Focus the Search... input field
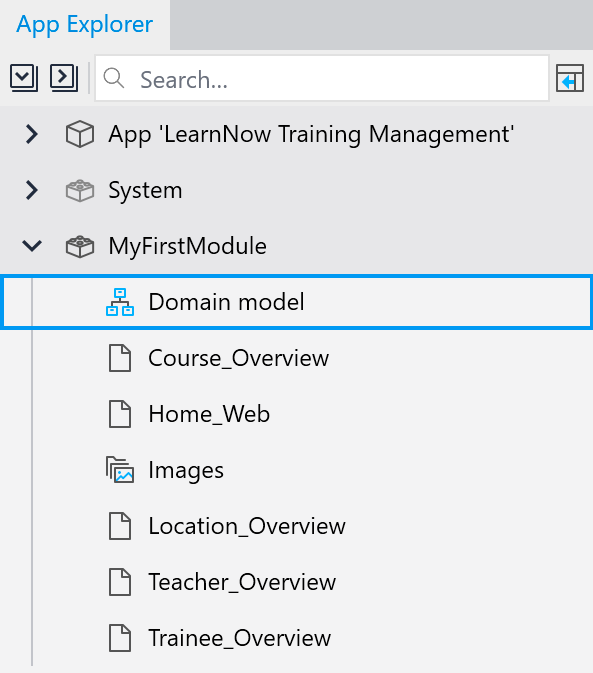This screenshot has height=673, width=593. [x=322, y=79]
